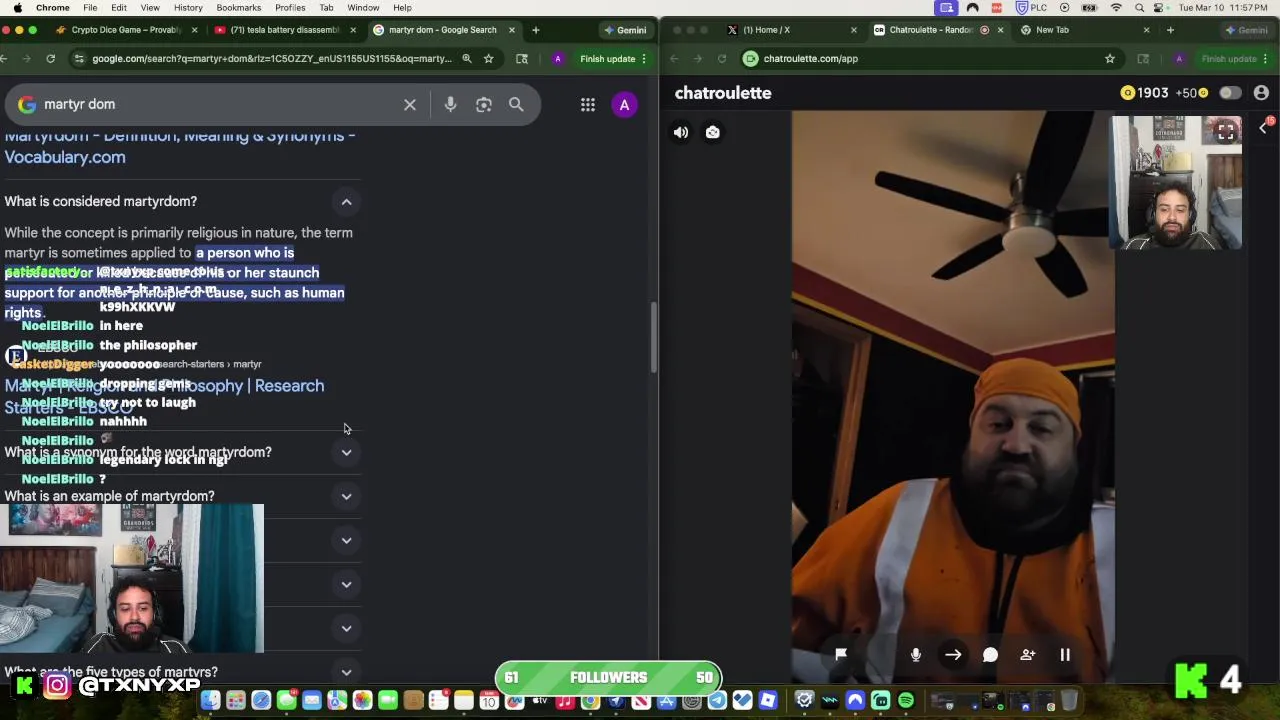Select the martyr dom Google Search tab

click(x=441, y=30)
